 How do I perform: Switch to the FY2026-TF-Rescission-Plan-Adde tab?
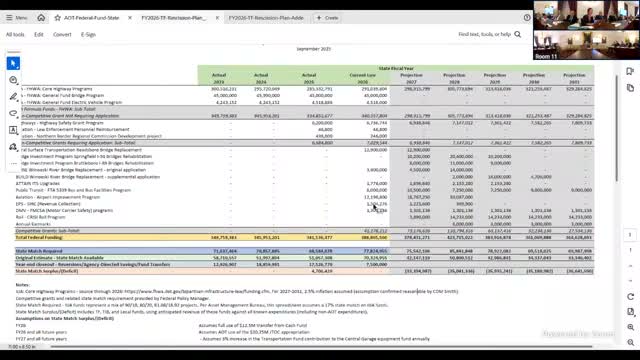266,18
